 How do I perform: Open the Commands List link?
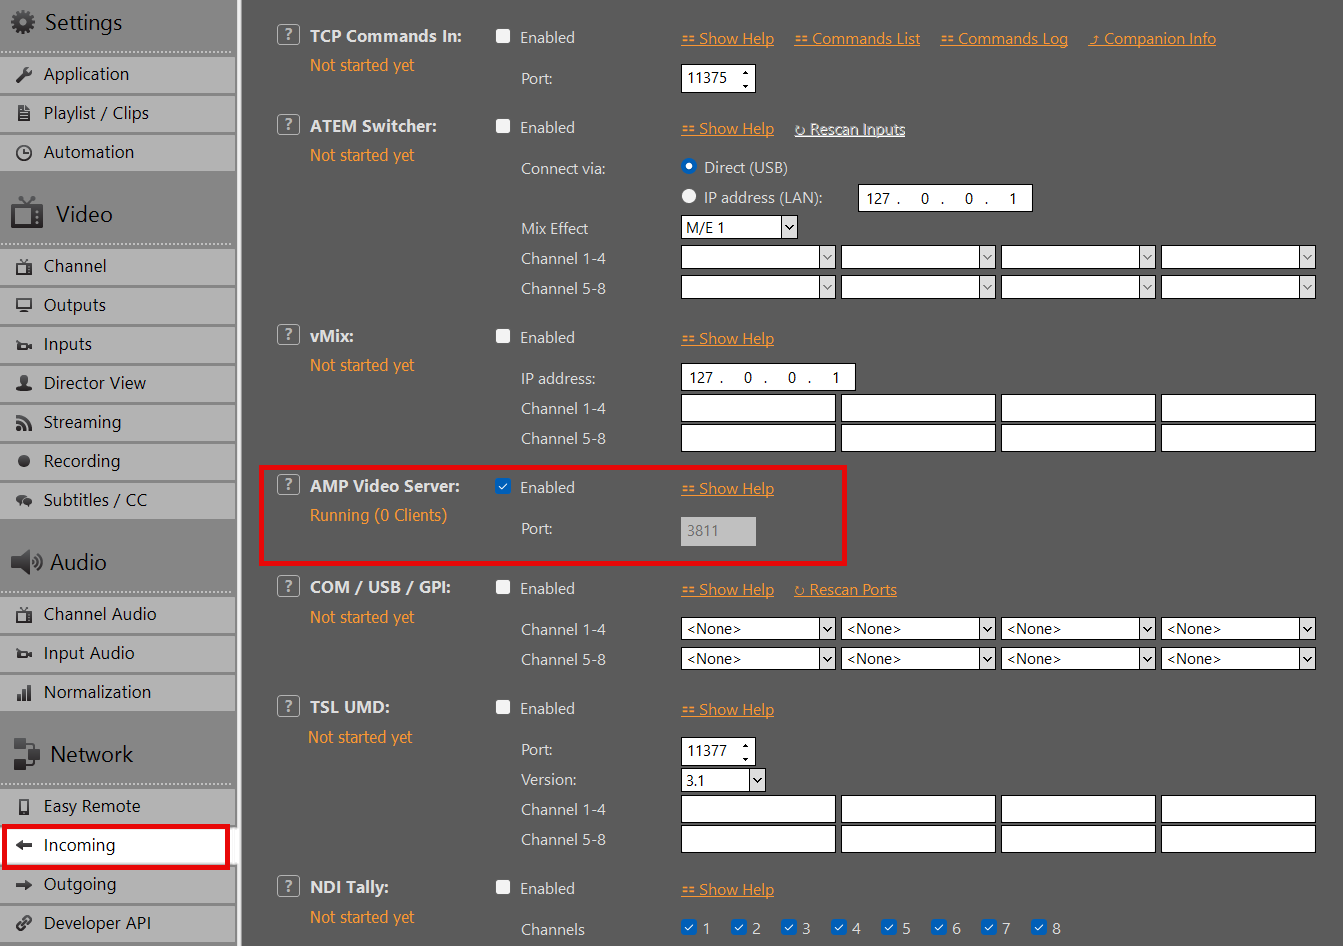(857, 38)
